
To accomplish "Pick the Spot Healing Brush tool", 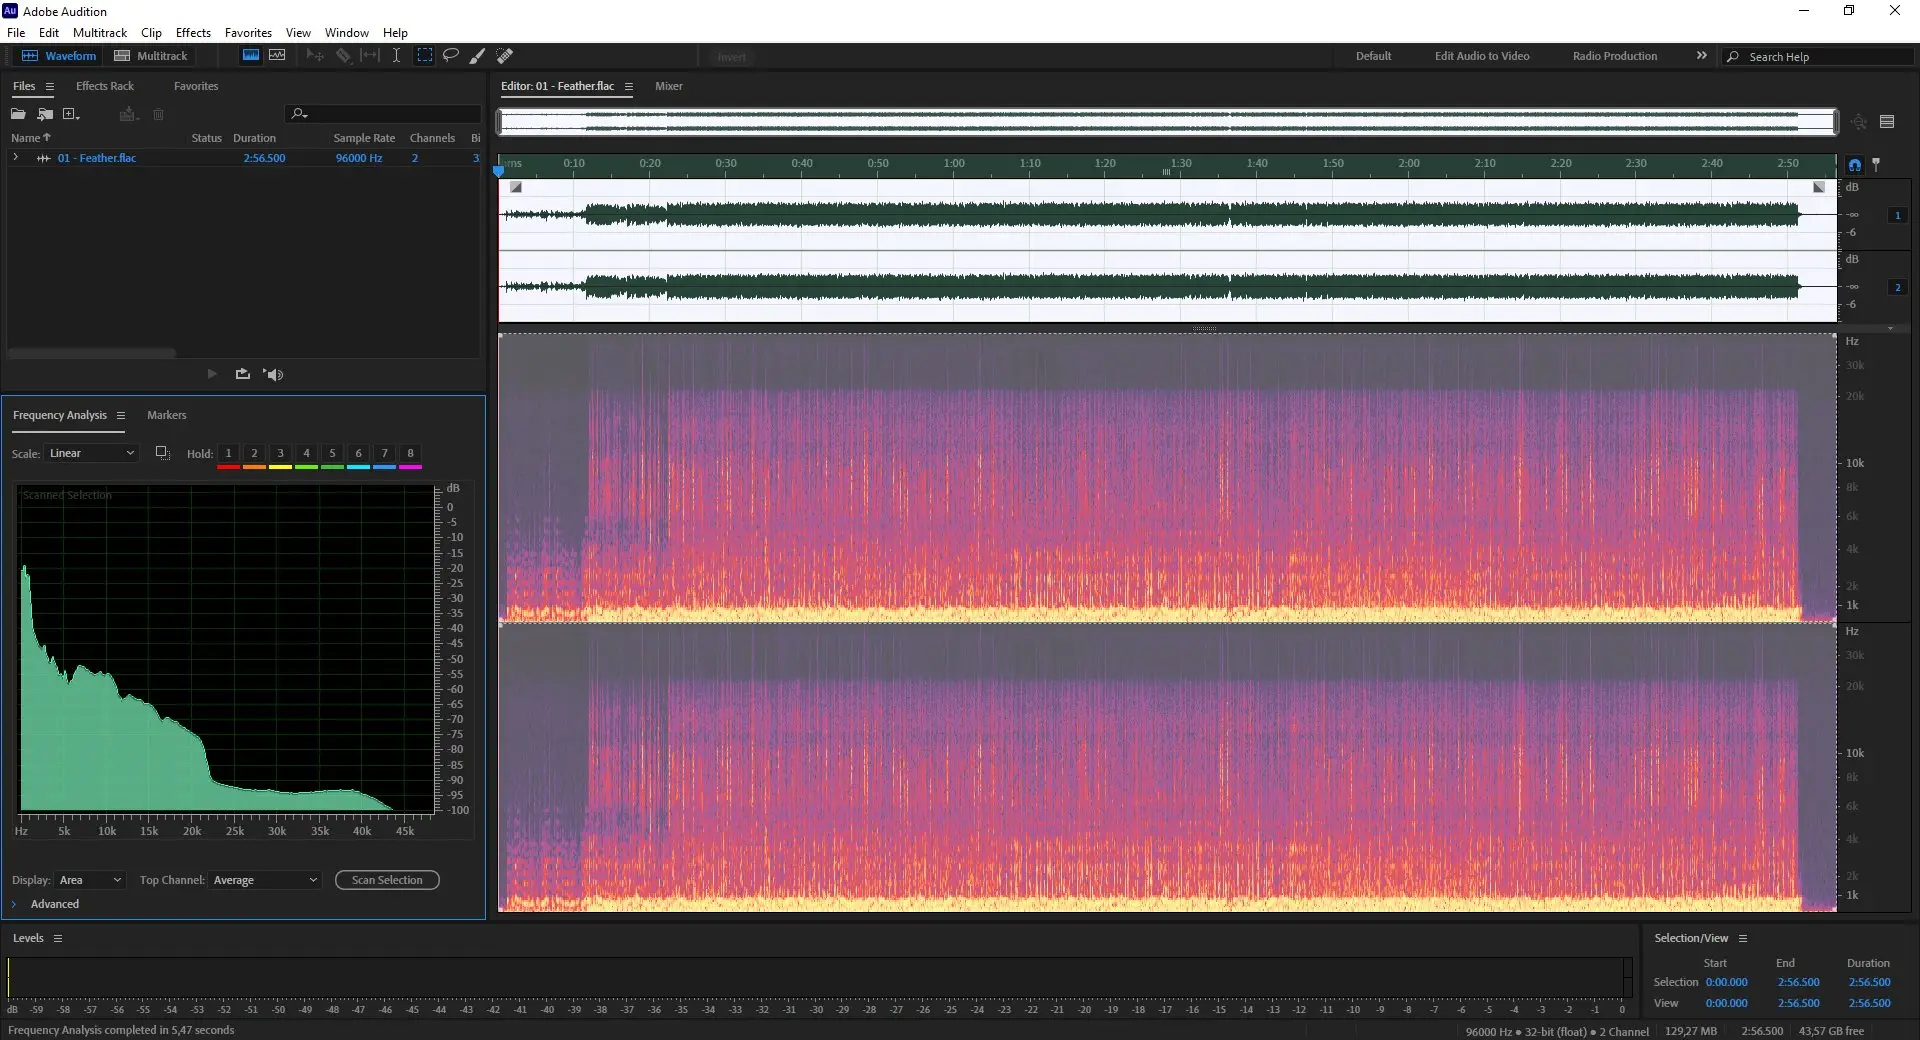I will pyautogui.click(x=505, y=56).
